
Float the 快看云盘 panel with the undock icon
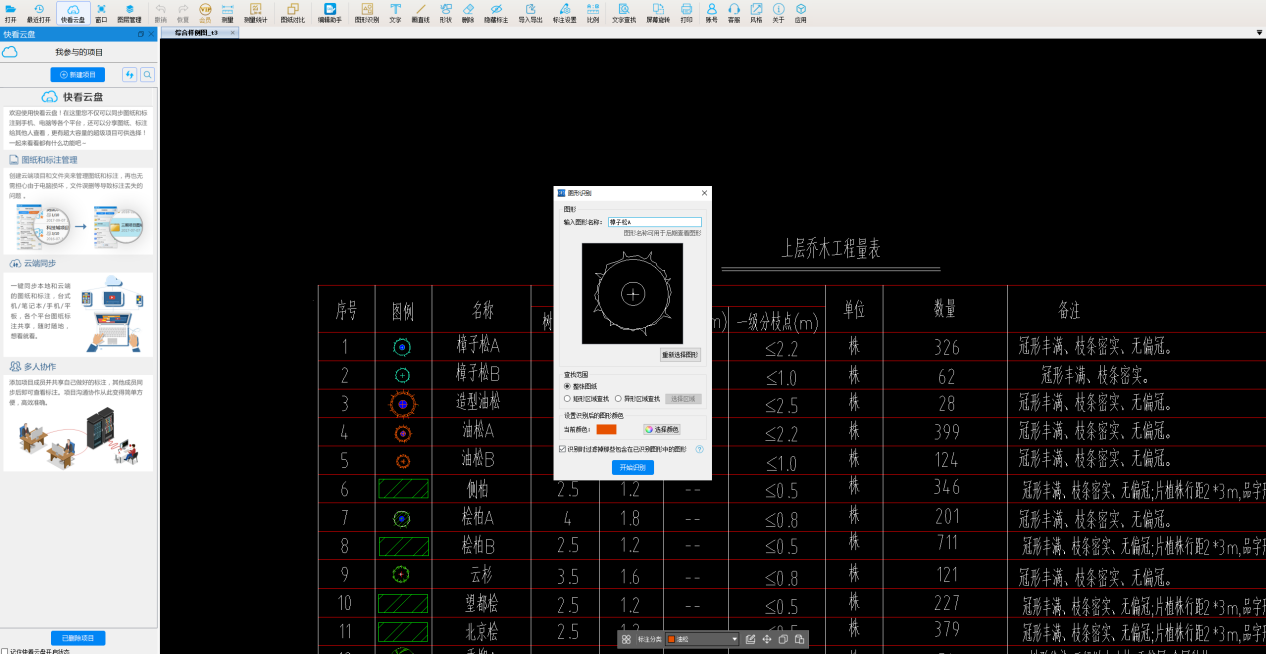point(140,34)
